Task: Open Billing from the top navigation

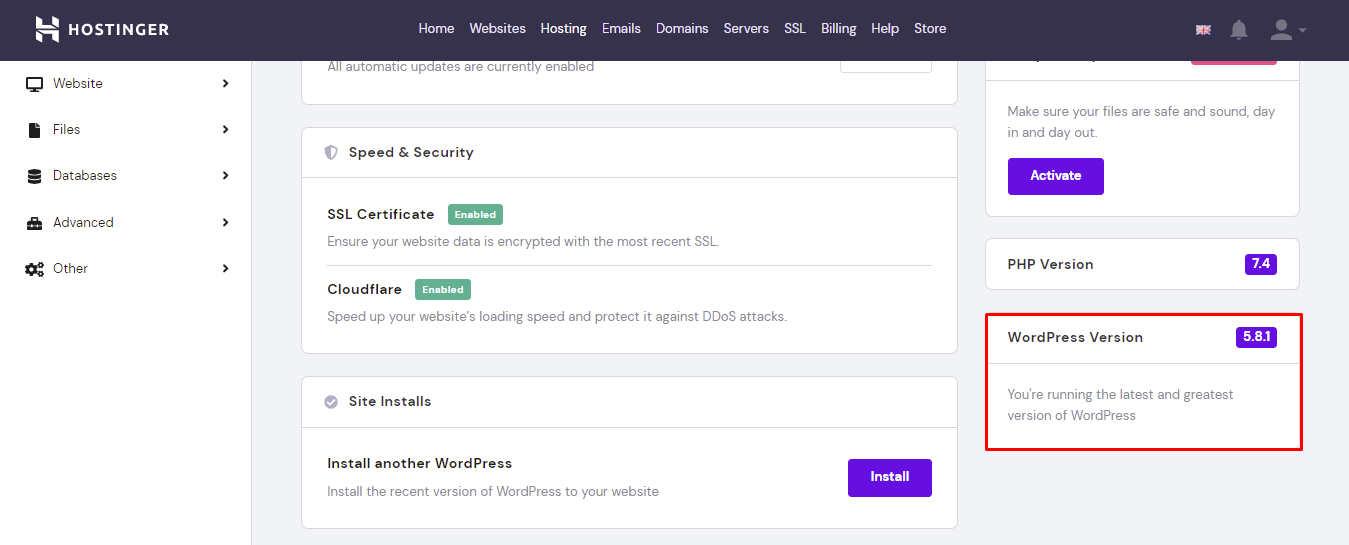Action: 838,29
